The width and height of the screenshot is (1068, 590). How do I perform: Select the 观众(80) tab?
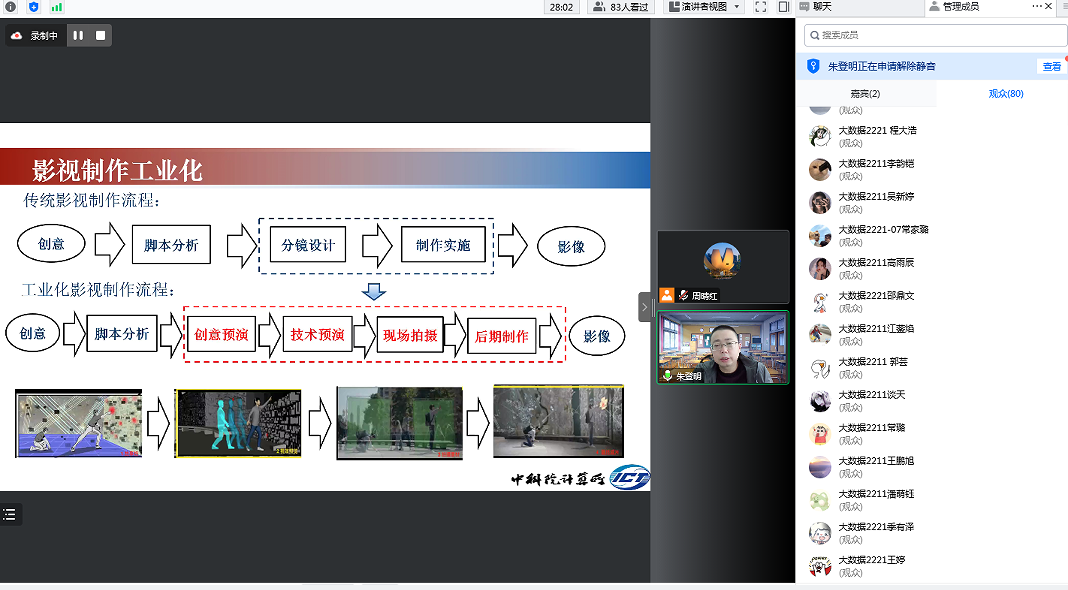[x=1005, y=94]
